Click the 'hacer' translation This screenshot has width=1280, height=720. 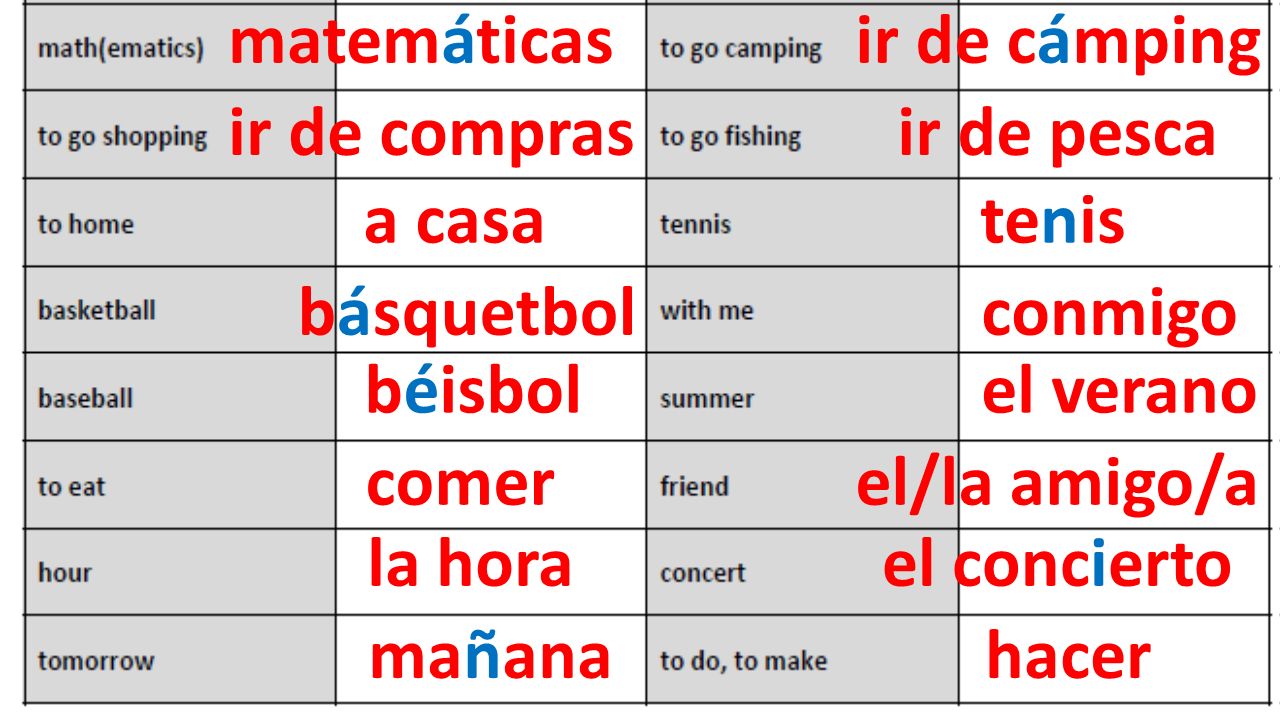[1068, 655]
